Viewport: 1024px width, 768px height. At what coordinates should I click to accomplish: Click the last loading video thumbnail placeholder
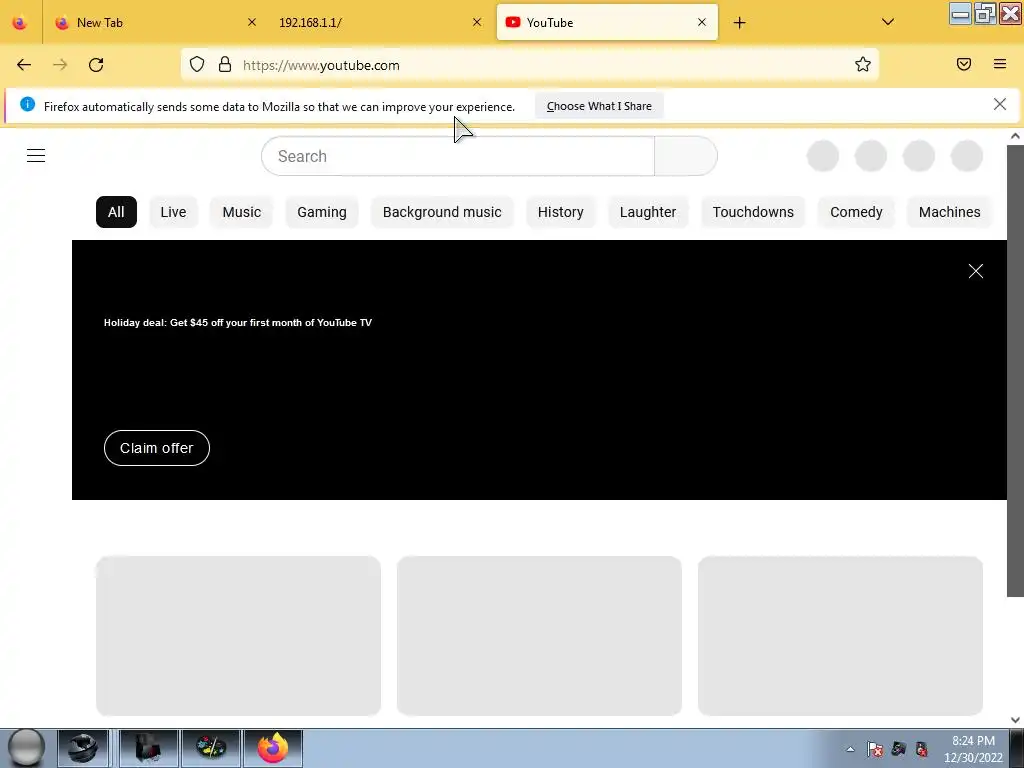pyautogui.click(x=840, y=636)
